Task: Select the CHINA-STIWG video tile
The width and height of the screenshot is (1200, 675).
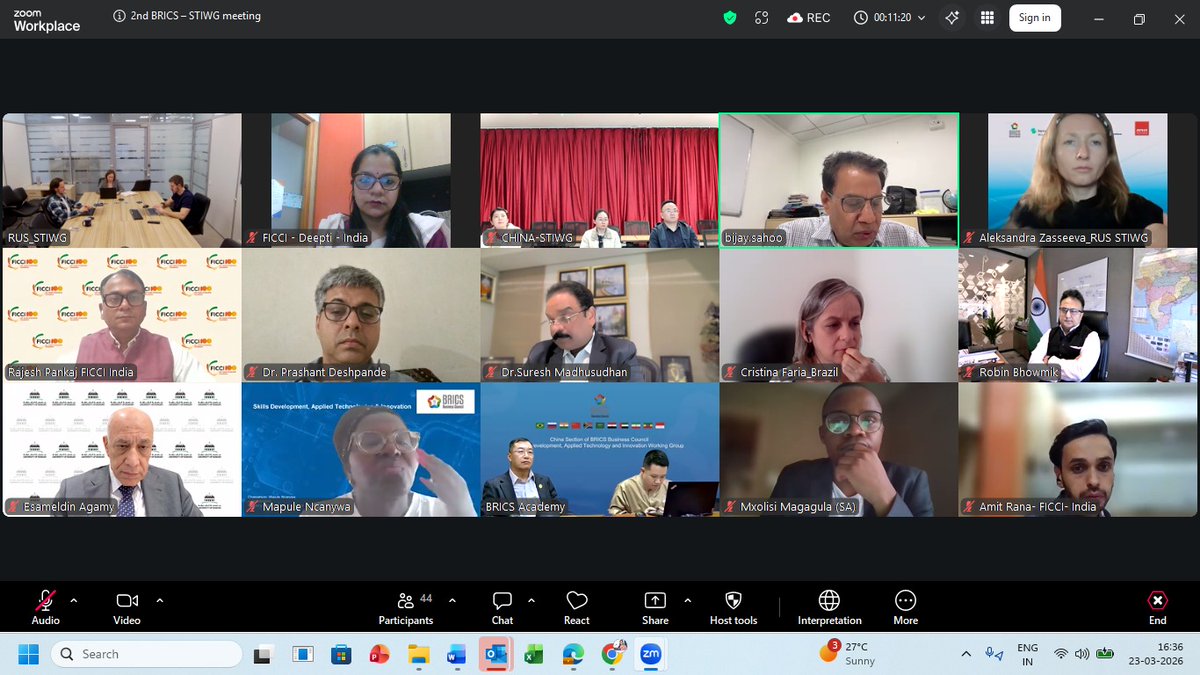Action: pos(599,180)
